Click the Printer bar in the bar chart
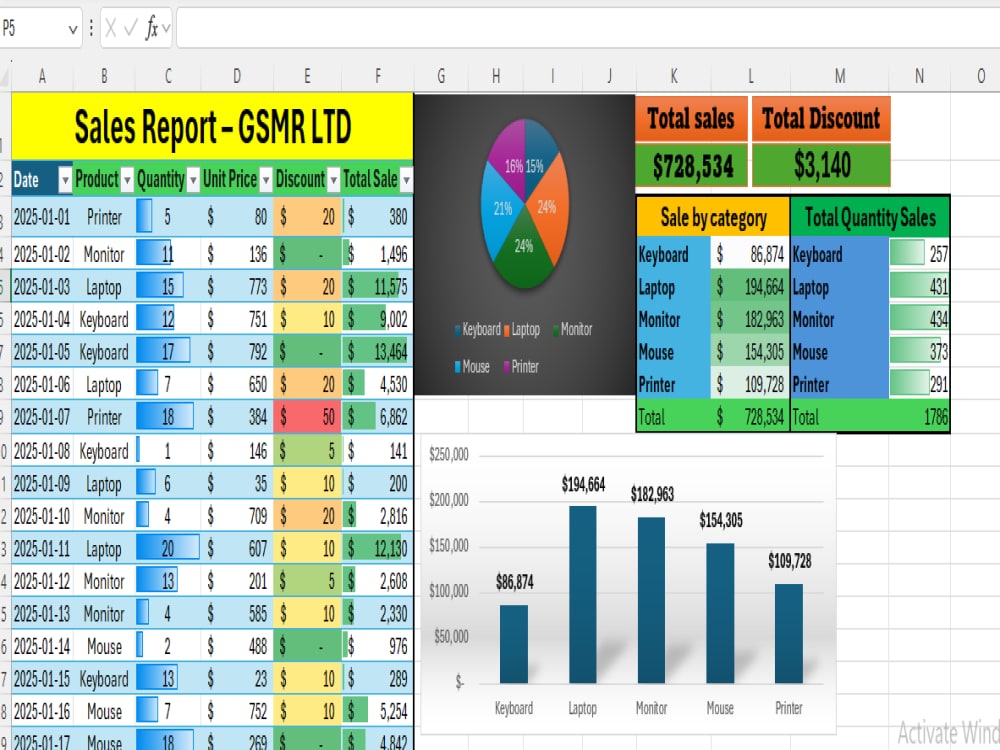The width and height of the screenshot is (1000, 750). click(x=789, y=633)
